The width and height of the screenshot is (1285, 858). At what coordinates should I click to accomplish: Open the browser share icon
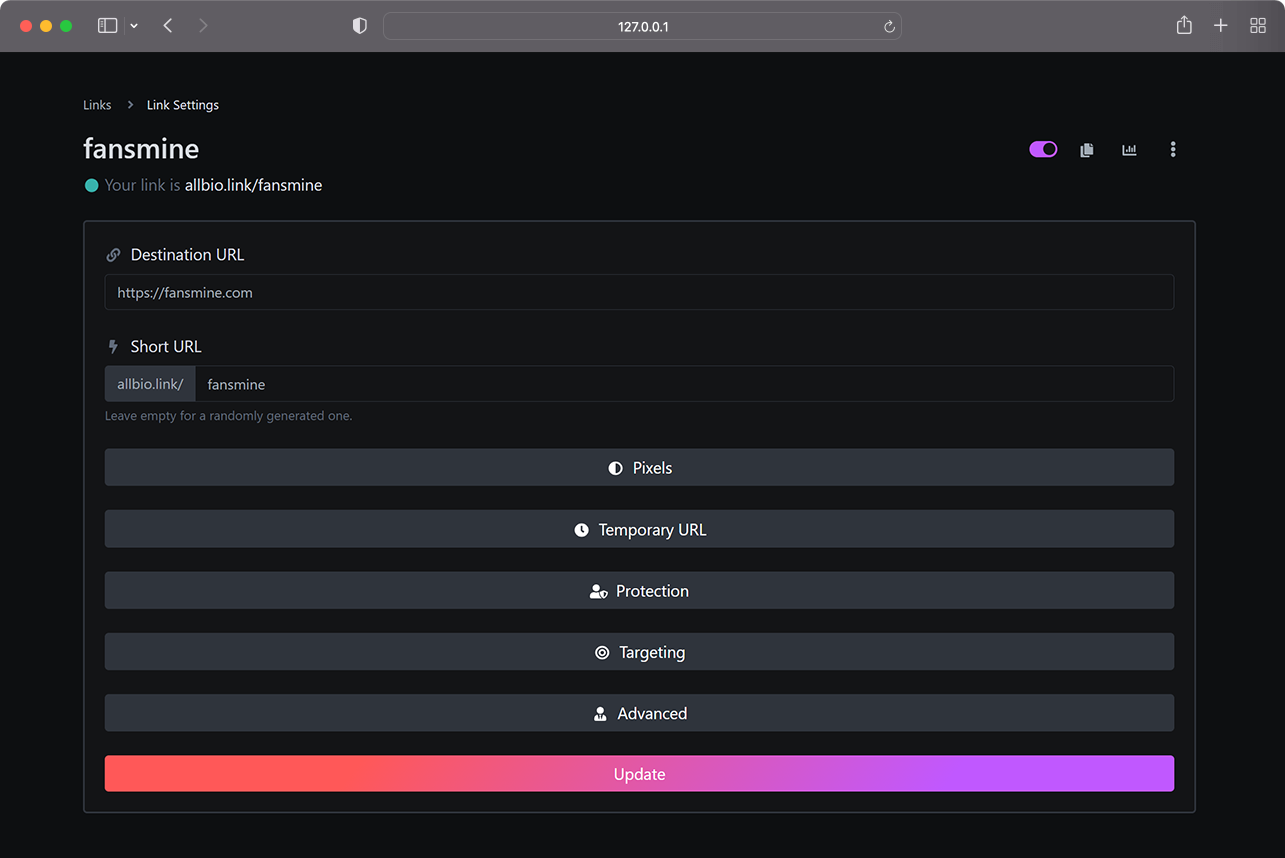(x=1184, y=26)
